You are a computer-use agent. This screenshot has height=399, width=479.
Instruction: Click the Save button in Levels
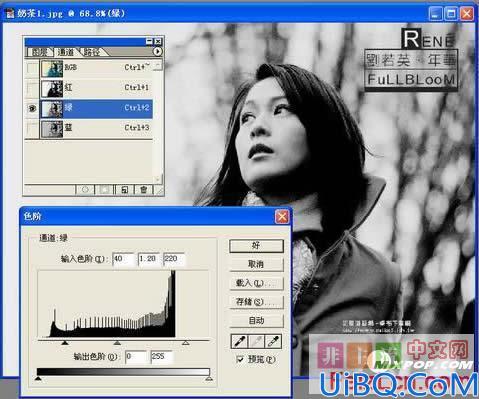pos(256,302)
